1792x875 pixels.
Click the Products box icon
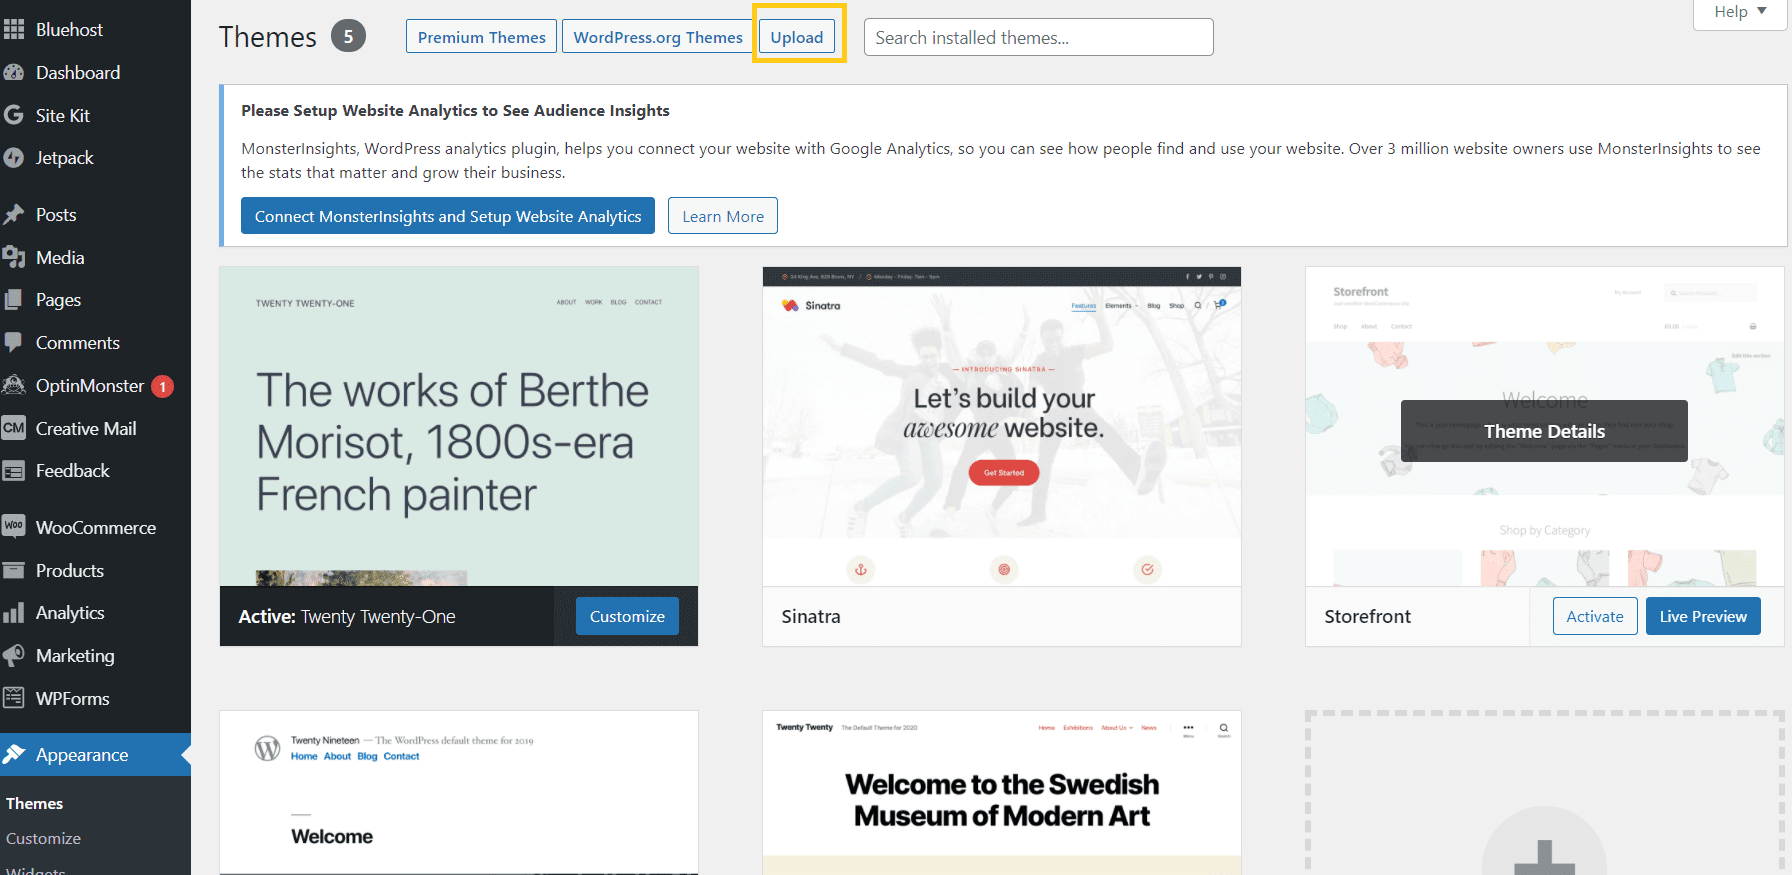click(x=14, y=571)
